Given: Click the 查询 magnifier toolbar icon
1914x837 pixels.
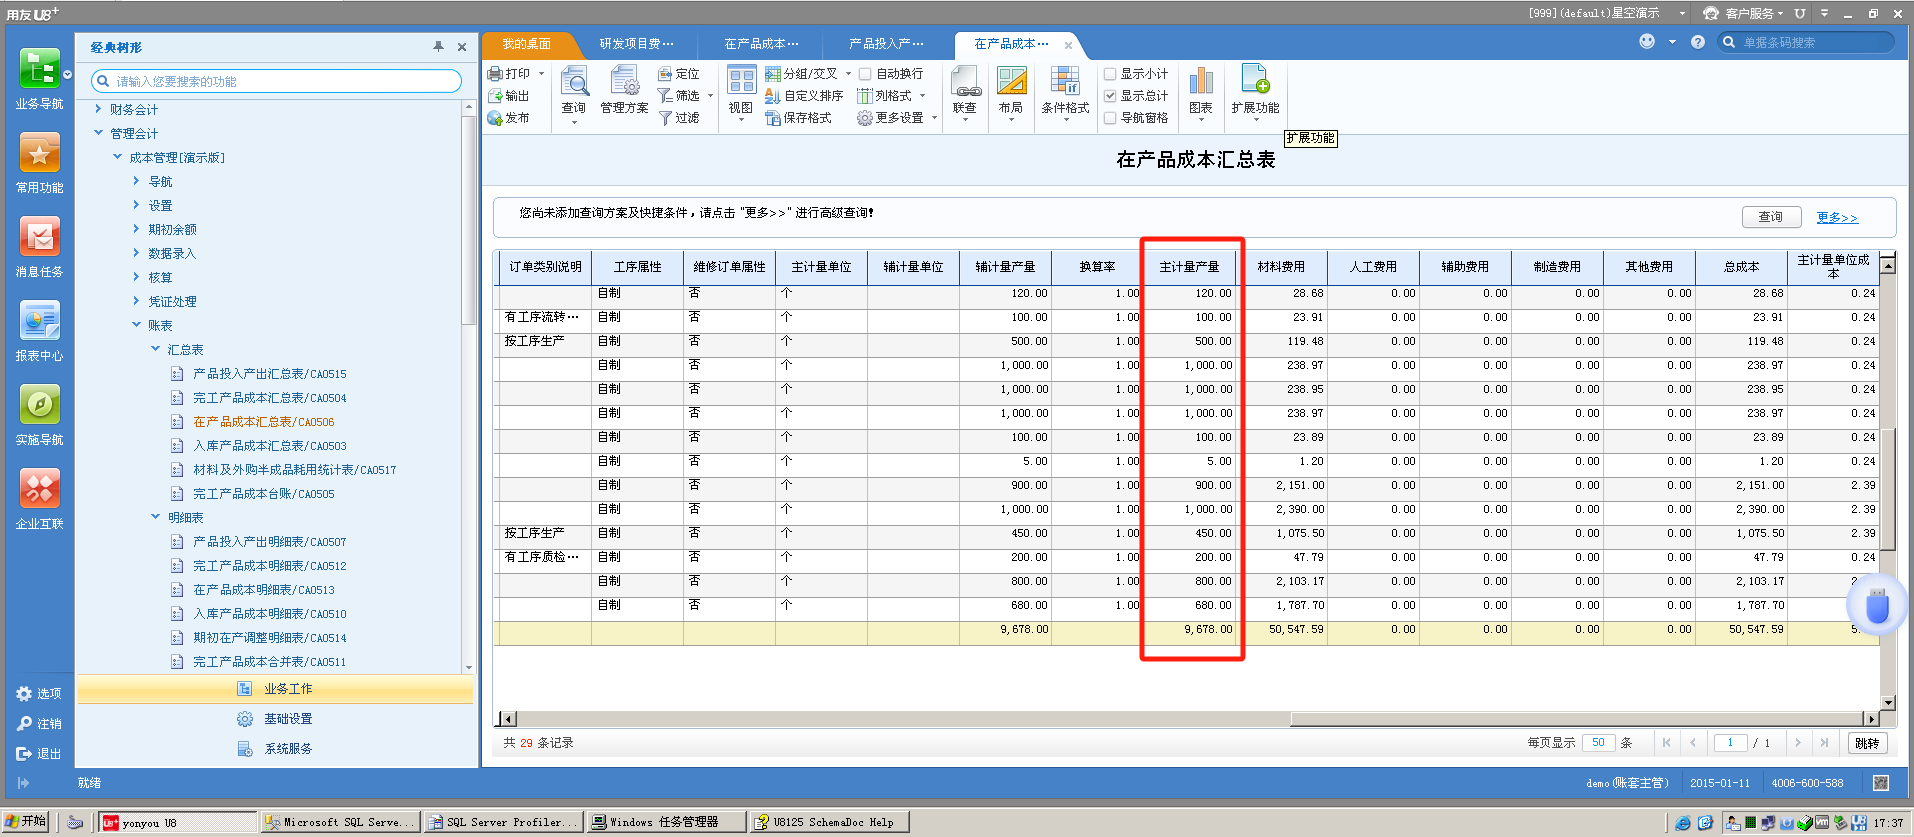Looking at the screenshot, I should 574,82.
